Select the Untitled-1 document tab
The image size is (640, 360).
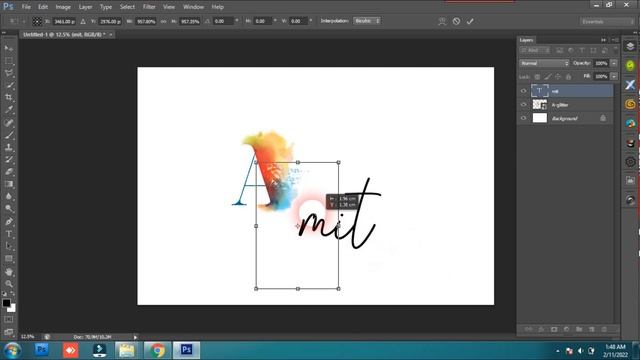[64, 35]
